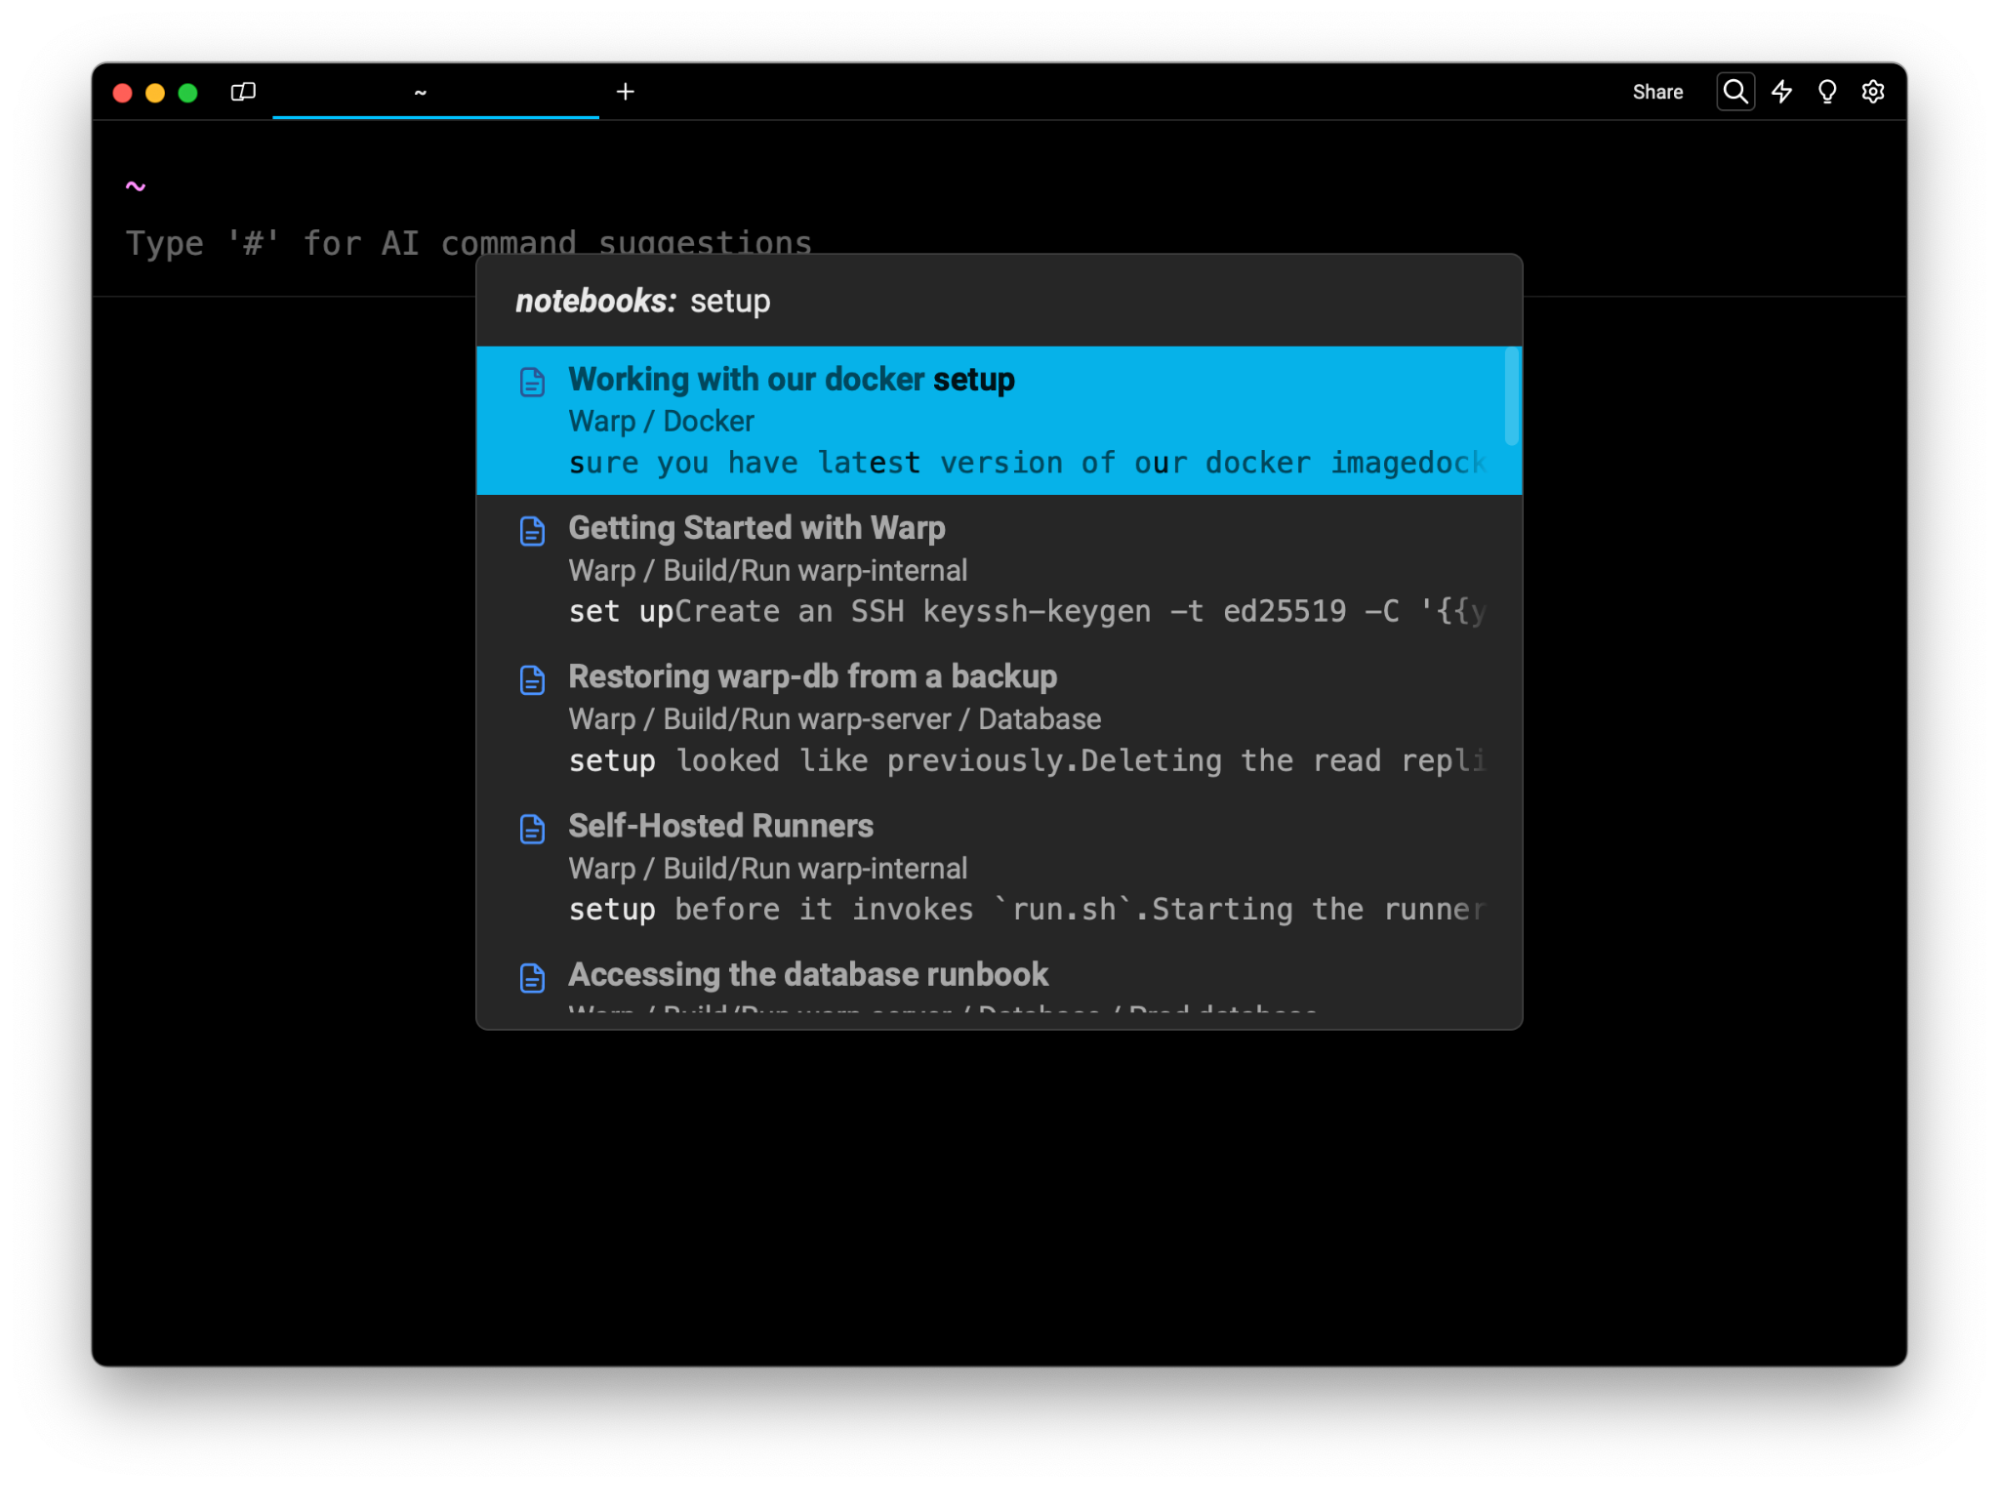
Task: Click notebook icon beside Accessing database runbook
Action: [532, 977]
